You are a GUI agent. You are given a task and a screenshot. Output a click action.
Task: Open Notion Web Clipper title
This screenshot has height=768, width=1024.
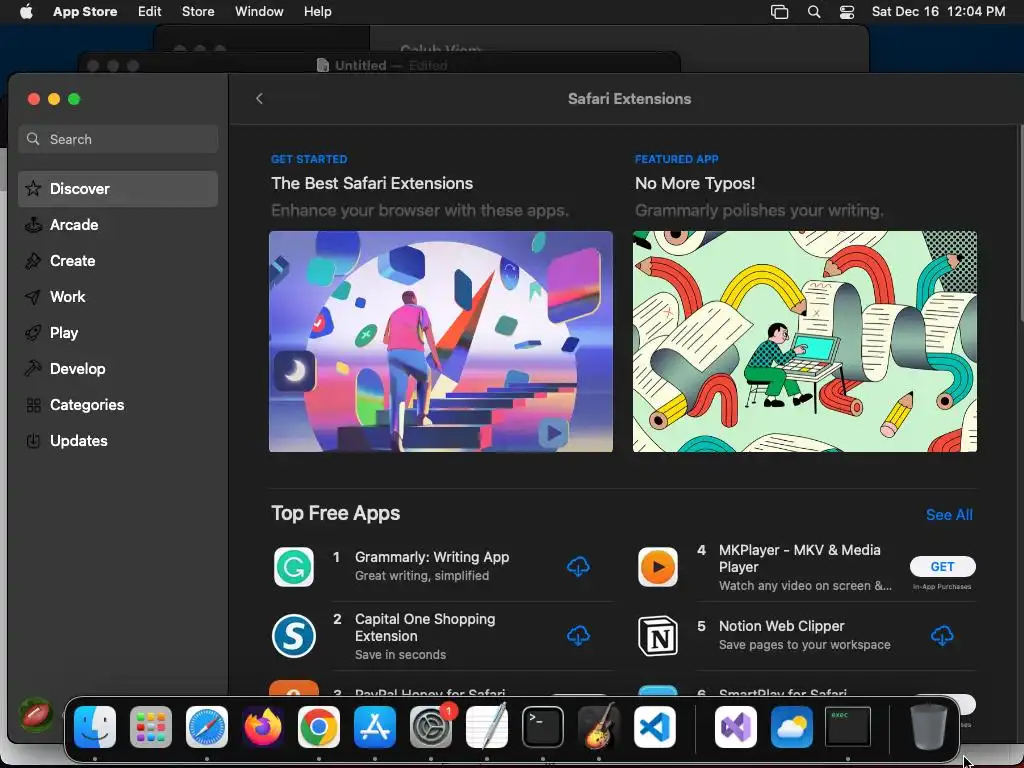point(781,626)
